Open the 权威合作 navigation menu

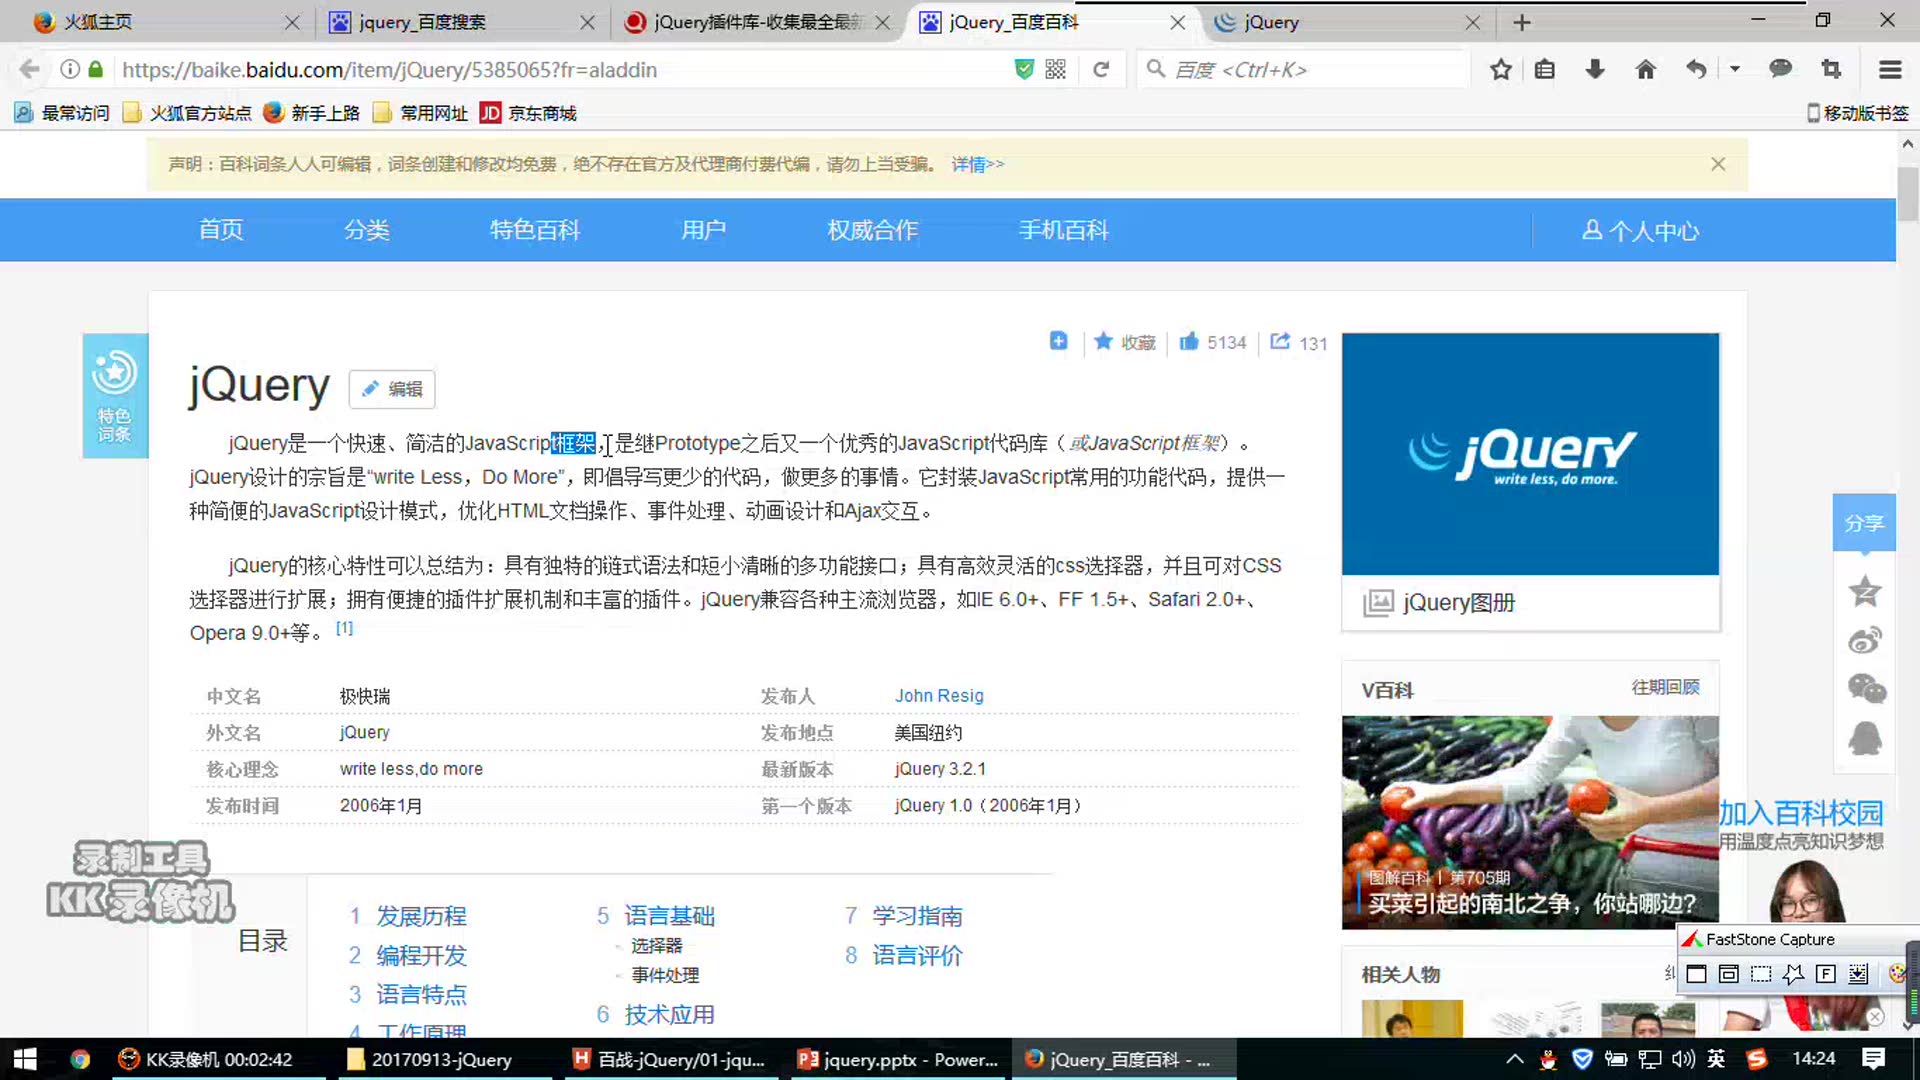873,230
